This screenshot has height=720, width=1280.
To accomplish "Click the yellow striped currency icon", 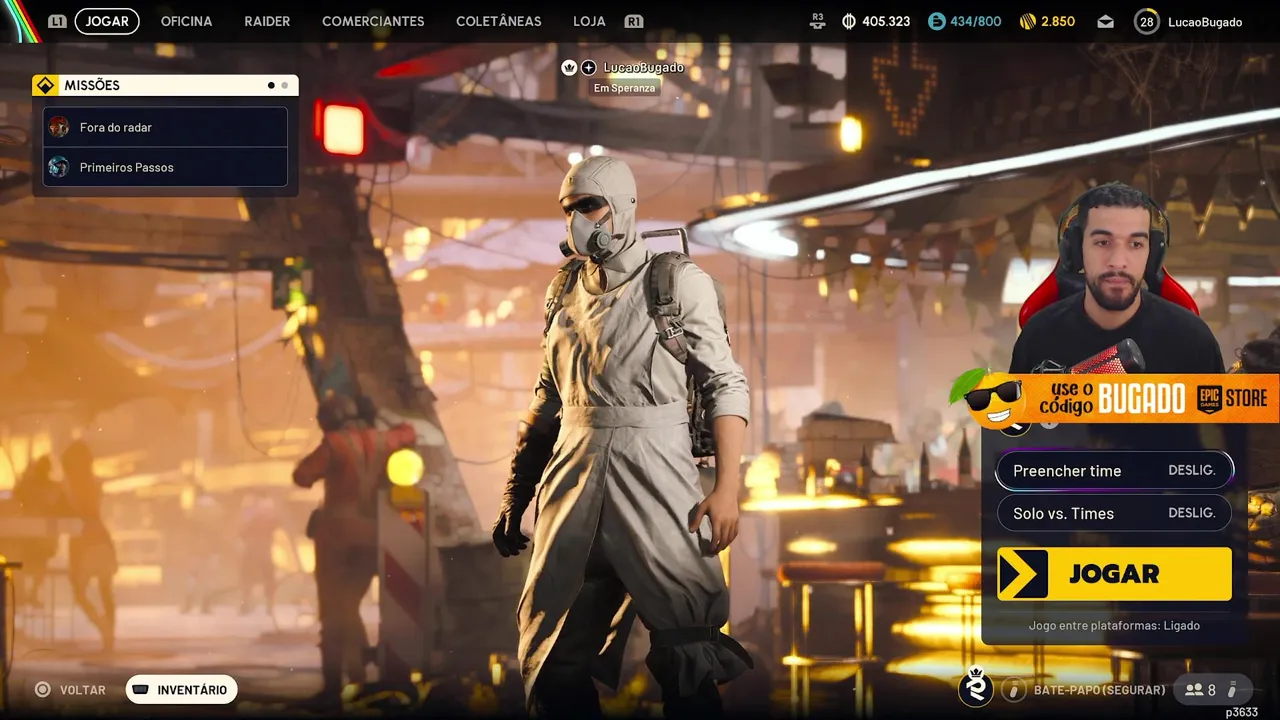I will coord(1028,21).
